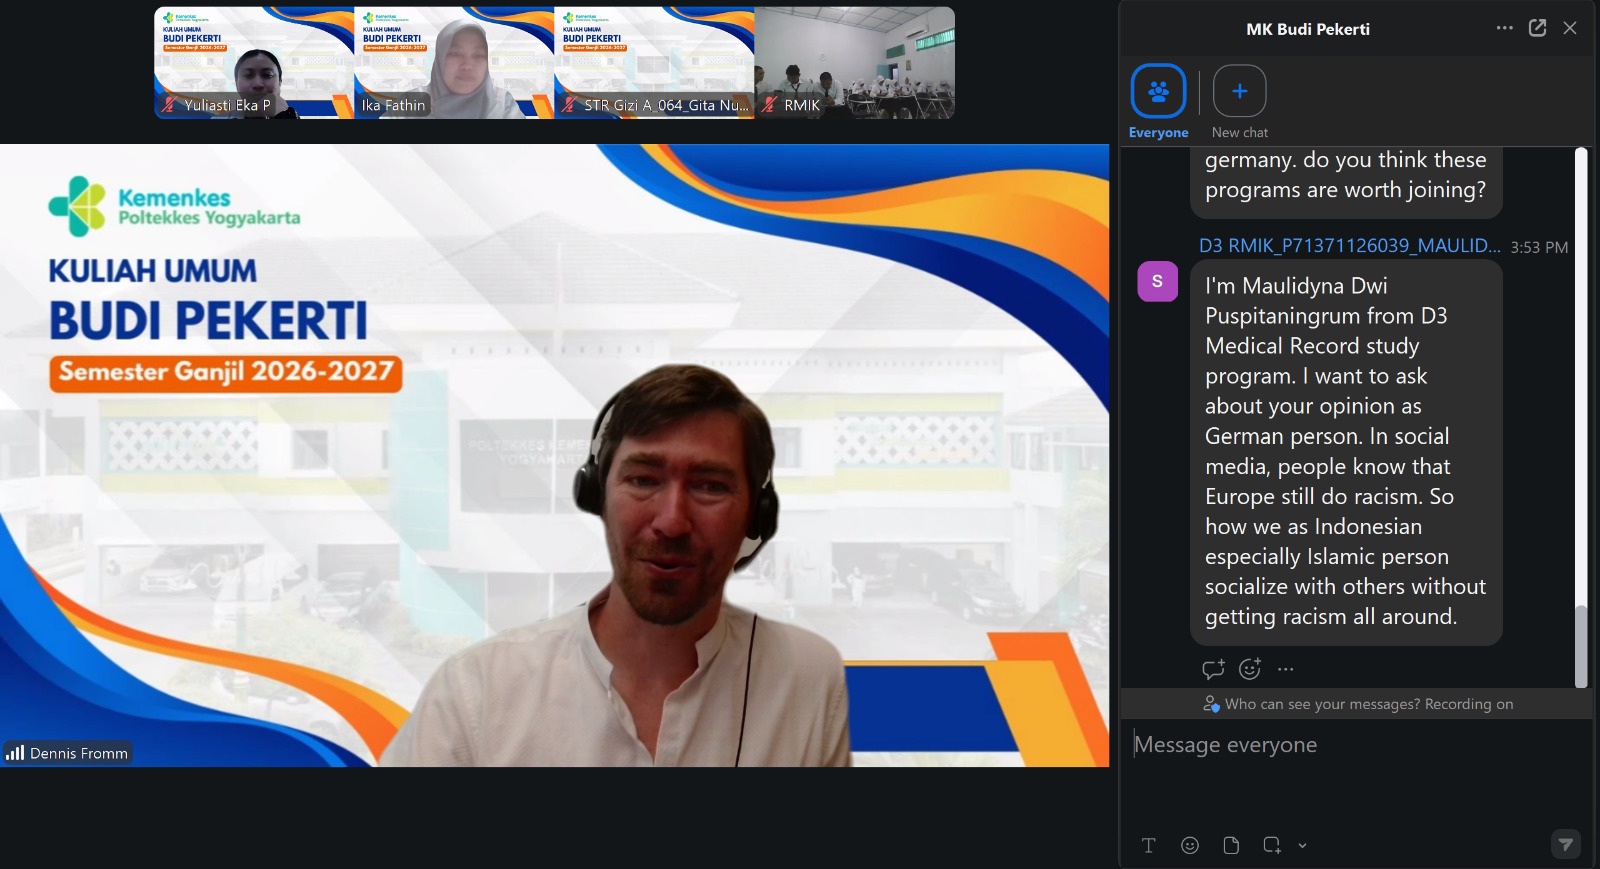
Task: Click the Dennis Fromm name label
Action: click(x=79, y=753)
